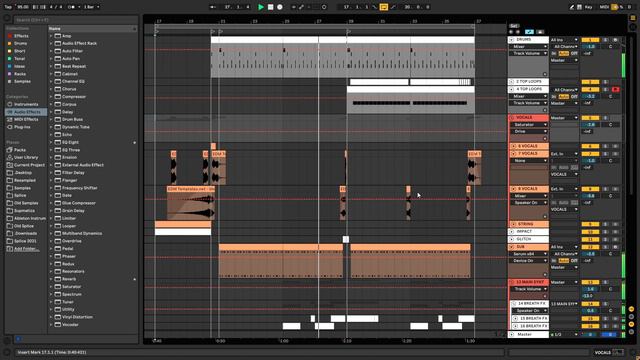640x360 pixels.
Task: Arm the Arrangement Record button
Action: tap(280, 7)
